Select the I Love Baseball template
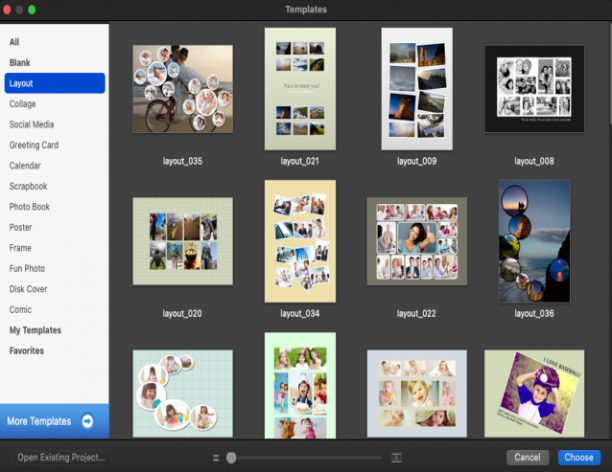 click(534, 394)
